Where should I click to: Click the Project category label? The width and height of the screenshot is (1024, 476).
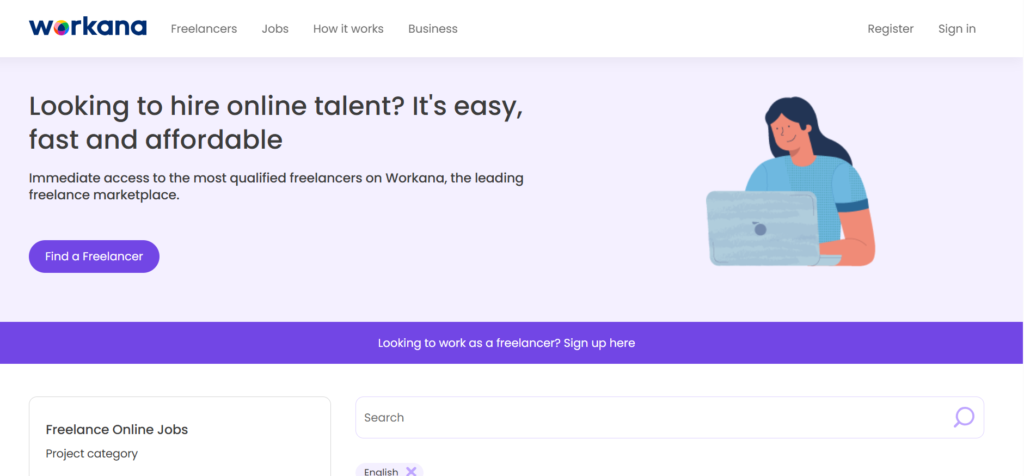[x=91, y=453]
